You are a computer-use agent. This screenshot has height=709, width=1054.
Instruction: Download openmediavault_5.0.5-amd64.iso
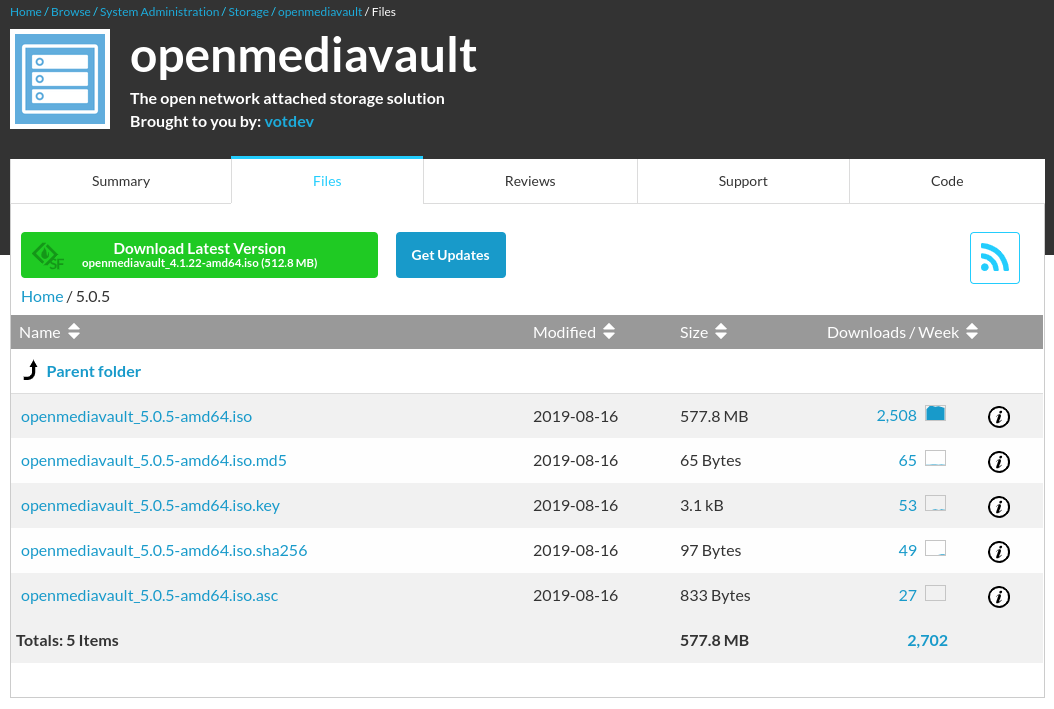[136, 417]
